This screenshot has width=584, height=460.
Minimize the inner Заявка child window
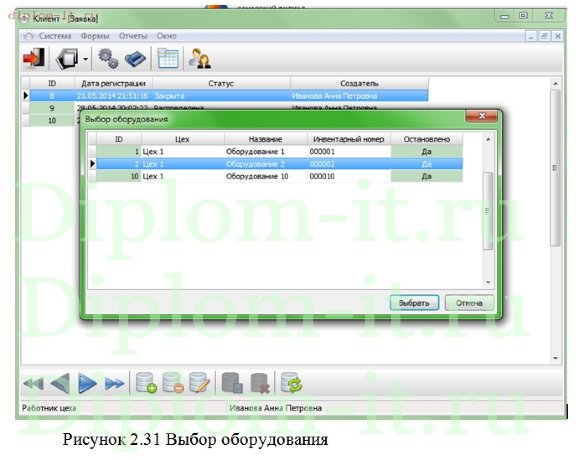tap(531, 36)
